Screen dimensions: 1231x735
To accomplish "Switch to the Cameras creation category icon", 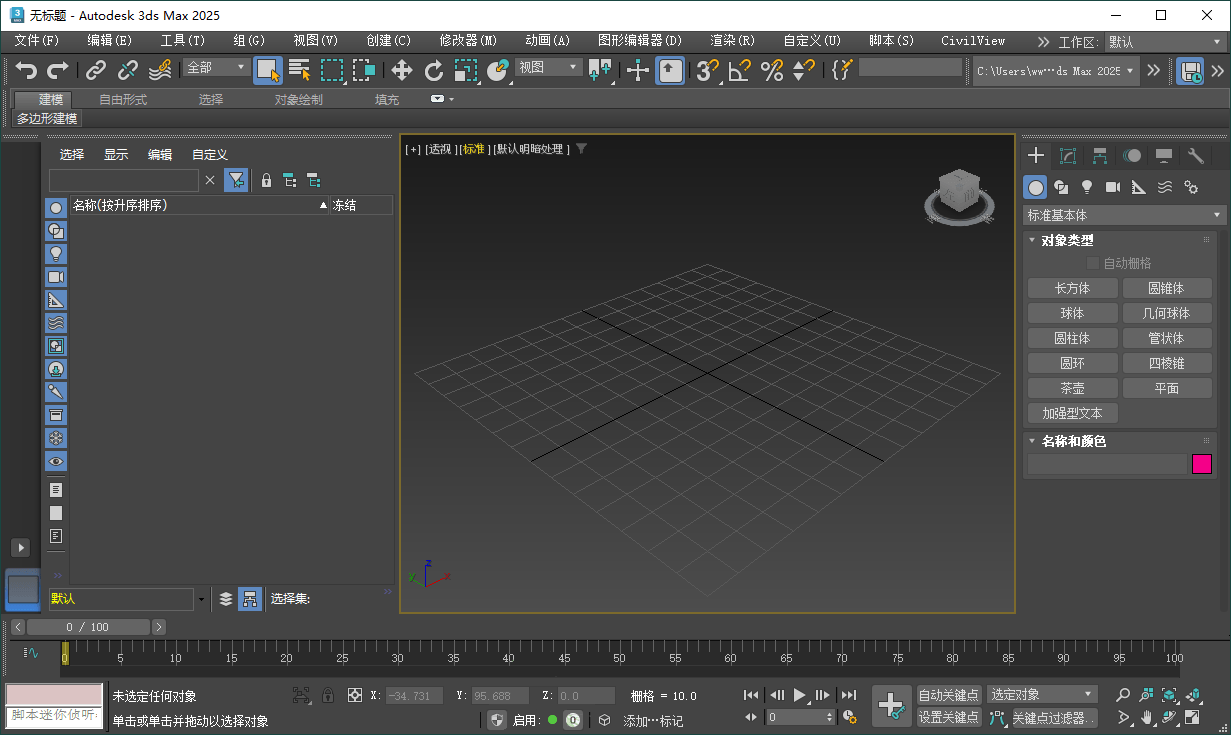I will point(1113,187).
